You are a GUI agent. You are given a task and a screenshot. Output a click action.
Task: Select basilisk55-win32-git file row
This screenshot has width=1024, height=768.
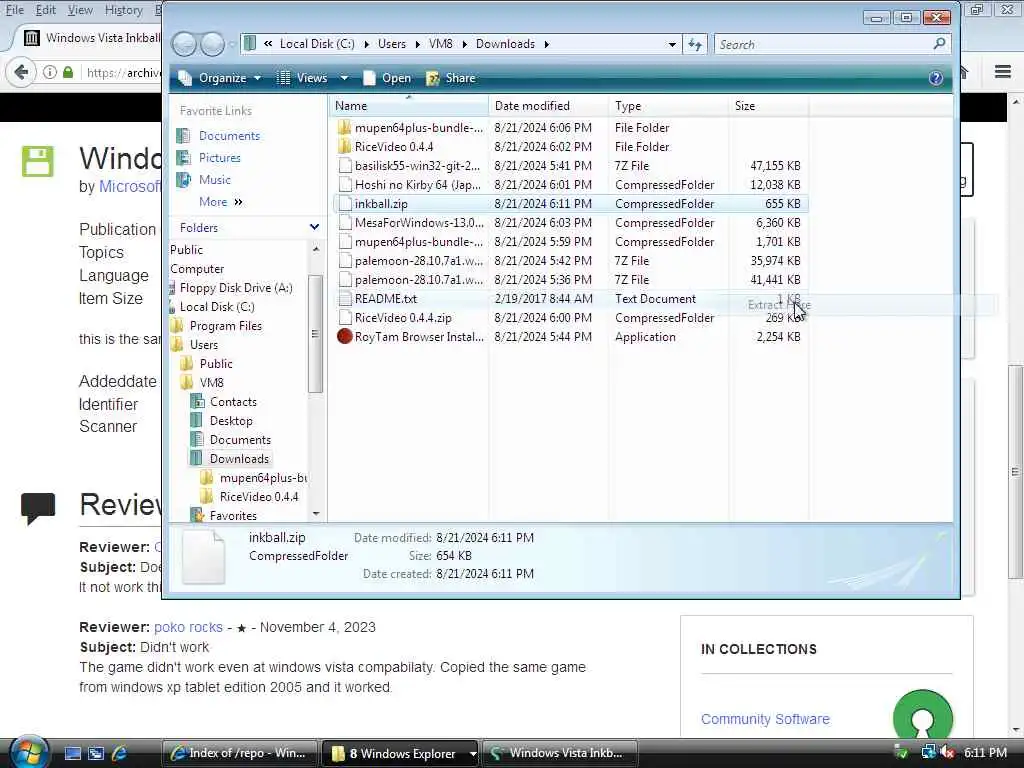[570, 166]
